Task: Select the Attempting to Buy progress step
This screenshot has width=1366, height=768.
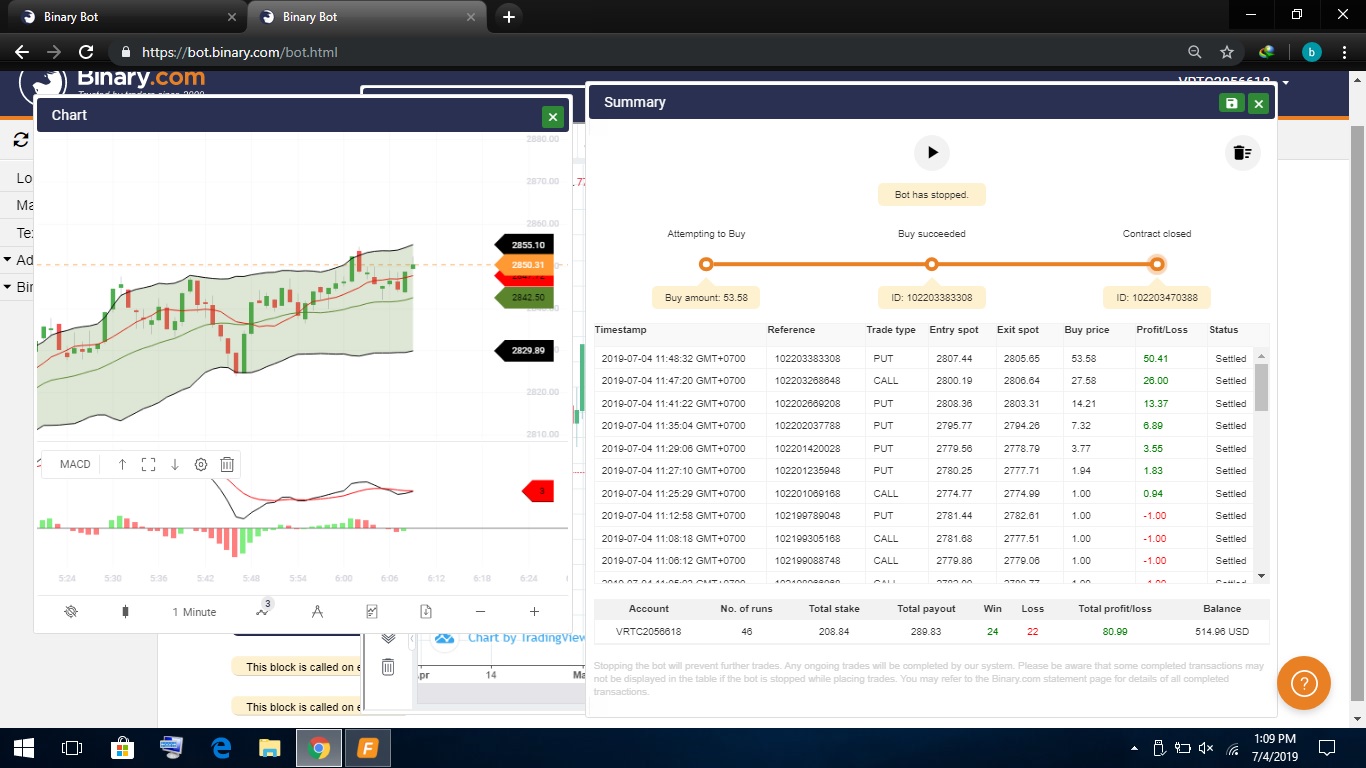Action: click(706, 264)
